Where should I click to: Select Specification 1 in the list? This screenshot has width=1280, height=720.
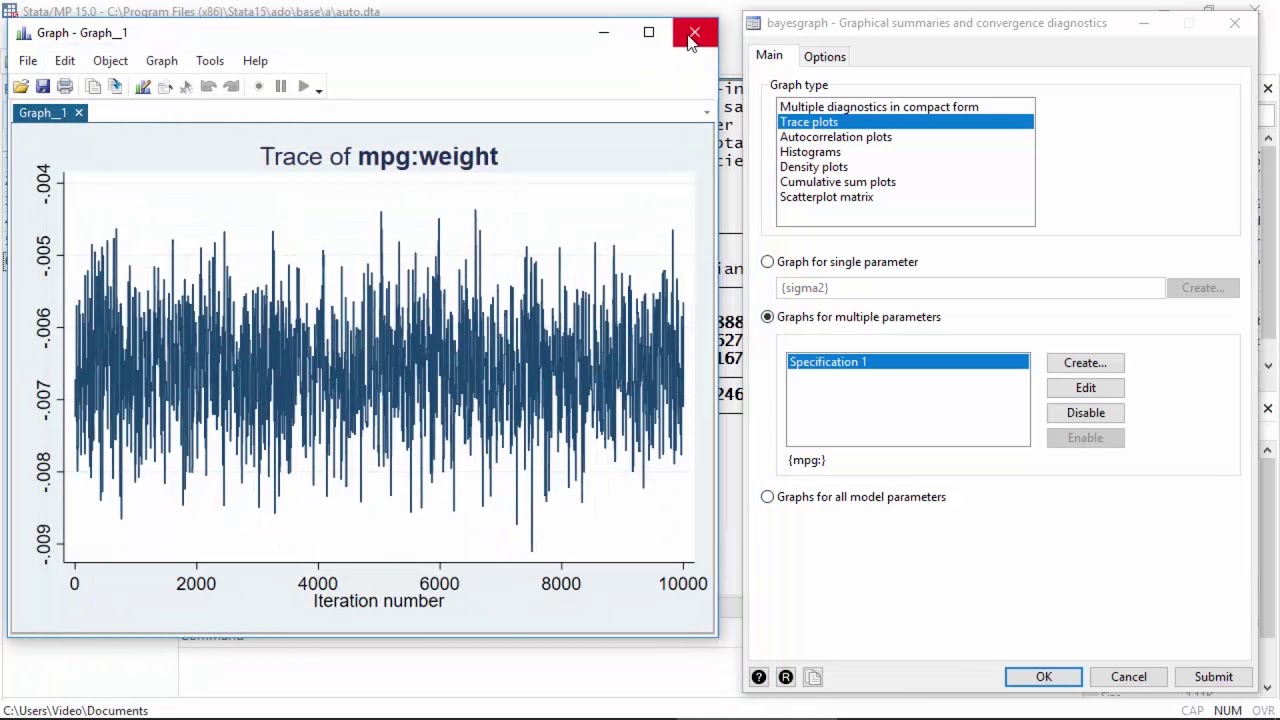point(908,362)
